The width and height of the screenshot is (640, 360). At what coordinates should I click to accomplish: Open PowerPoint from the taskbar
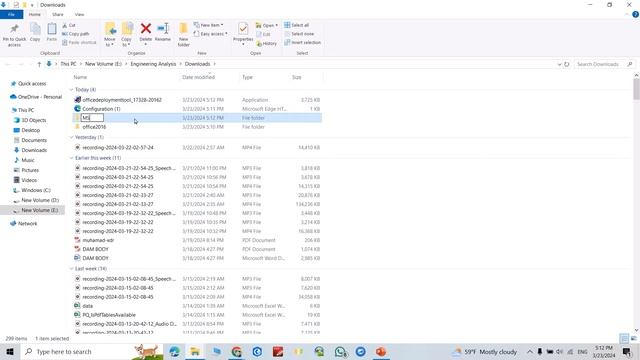tap(381, 351)
